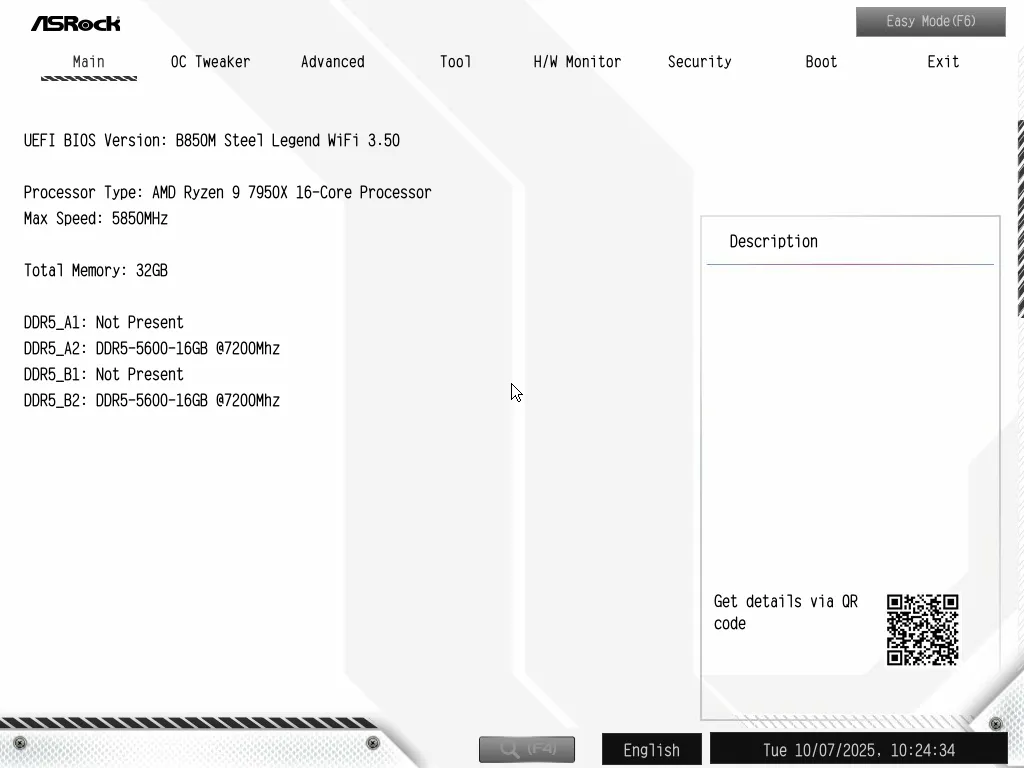Navigate to the Boot tab

coord(821,62)
